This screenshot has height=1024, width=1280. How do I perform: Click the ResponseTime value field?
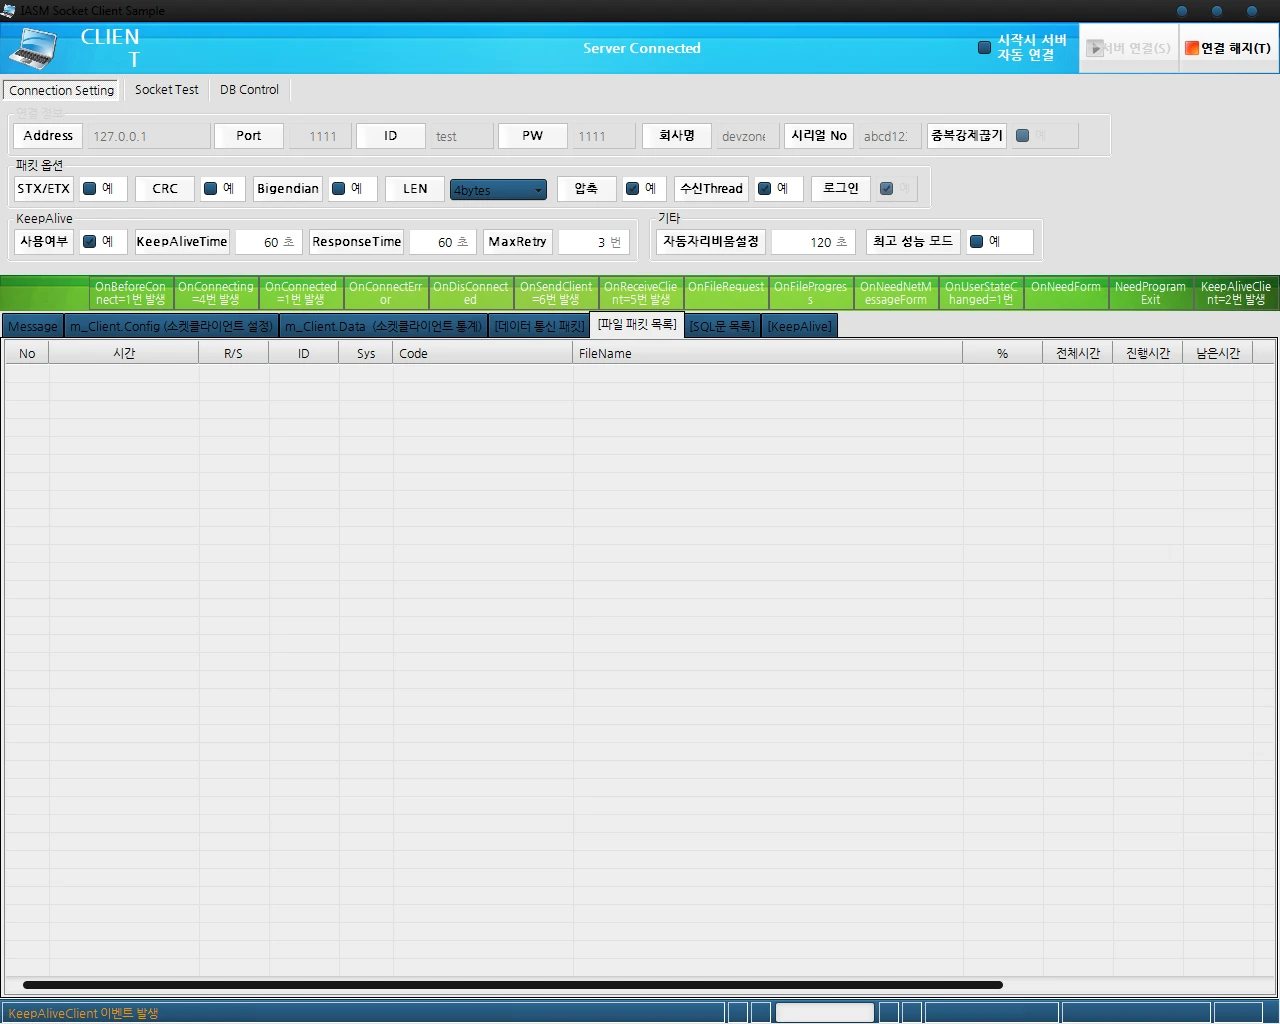442,242
